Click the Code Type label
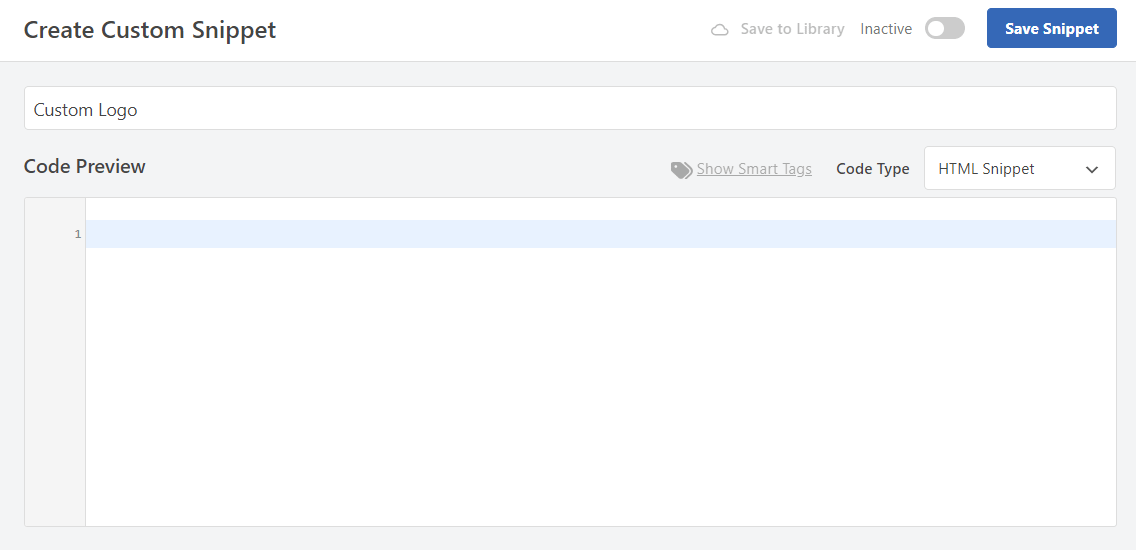This screenshot has height=550, width=1136. [872, 169]
